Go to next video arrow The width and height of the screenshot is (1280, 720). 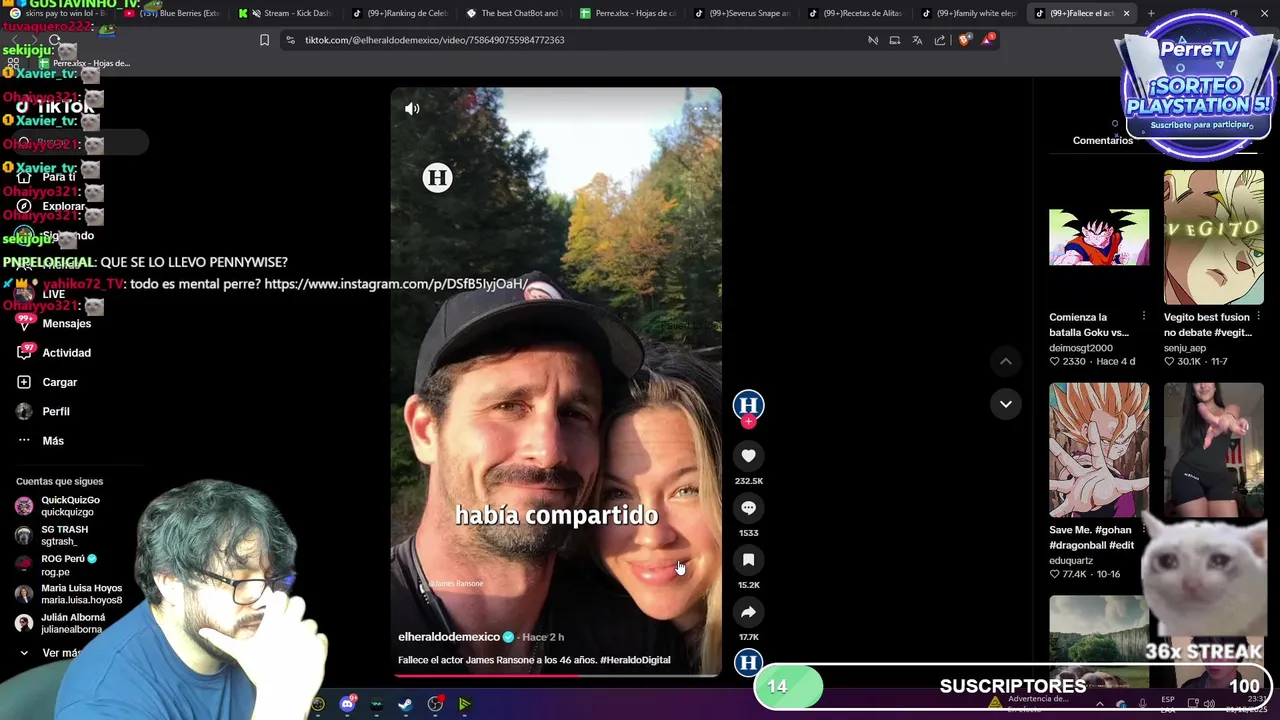(x=1006, y=404)
